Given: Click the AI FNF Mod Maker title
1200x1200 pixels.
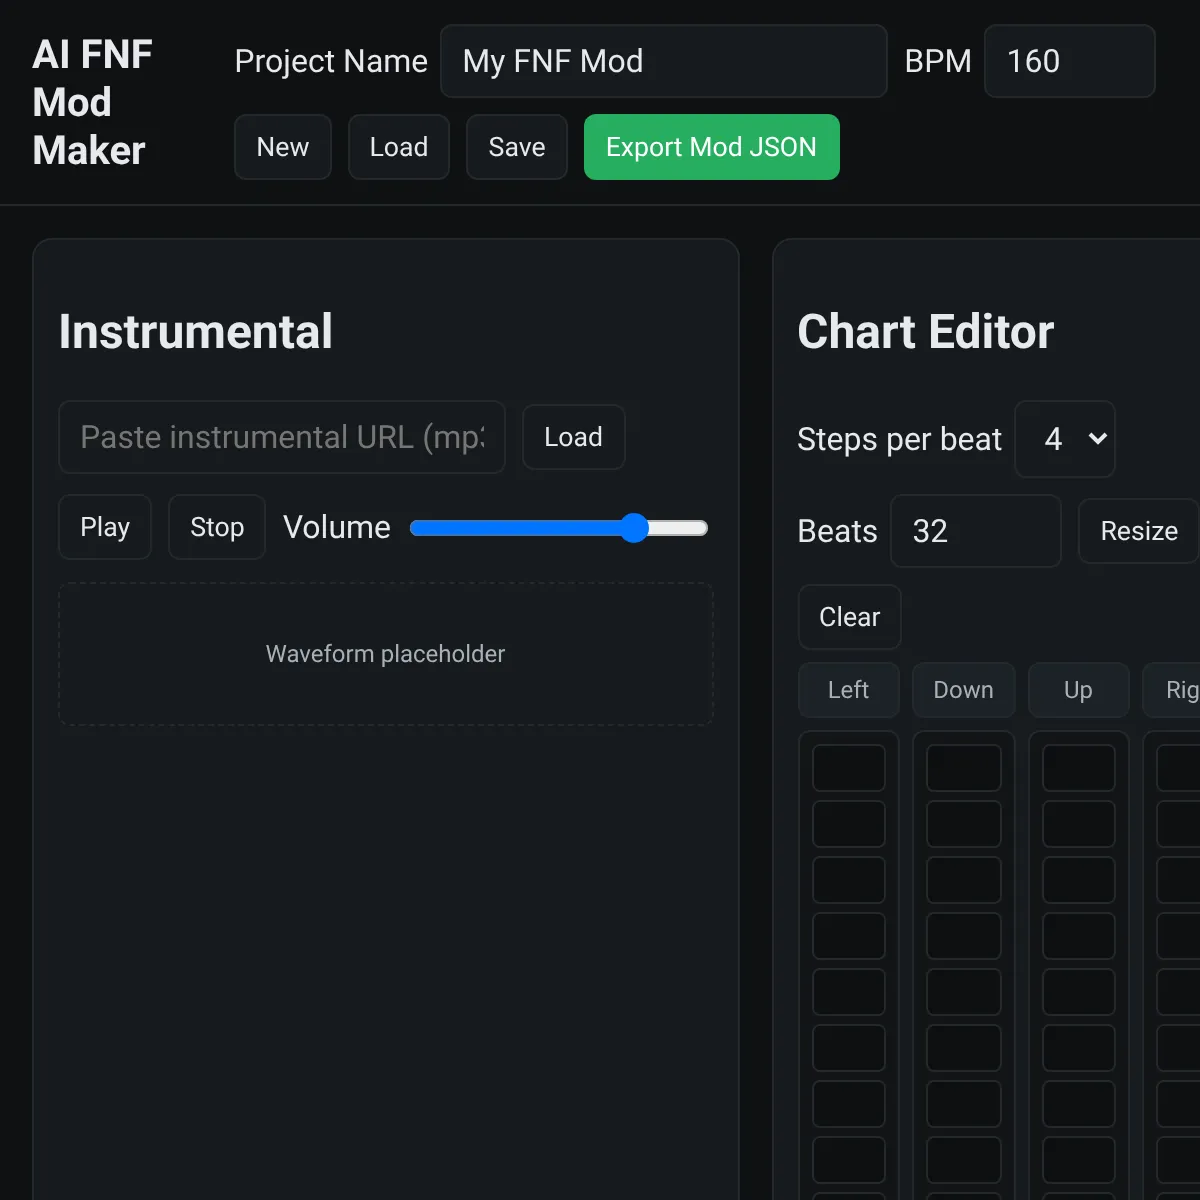Looking at the screenshot, I should (x=92, y=102).
